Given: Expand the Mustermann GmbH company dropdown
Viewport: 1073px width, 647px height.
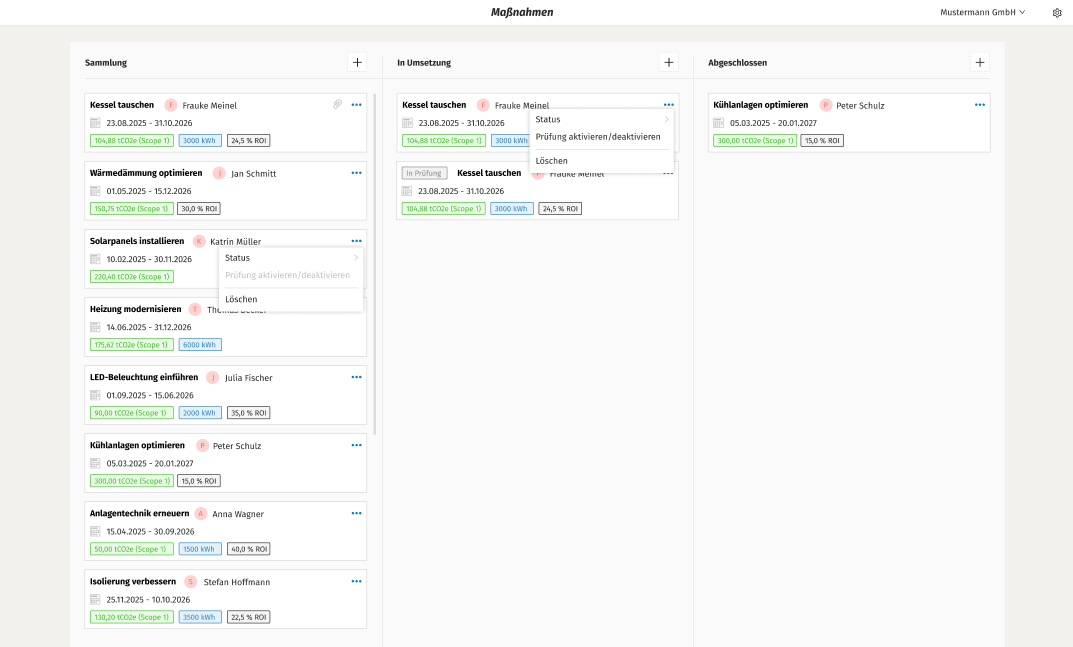Looking at the screenshot, I should click(982, 13).
